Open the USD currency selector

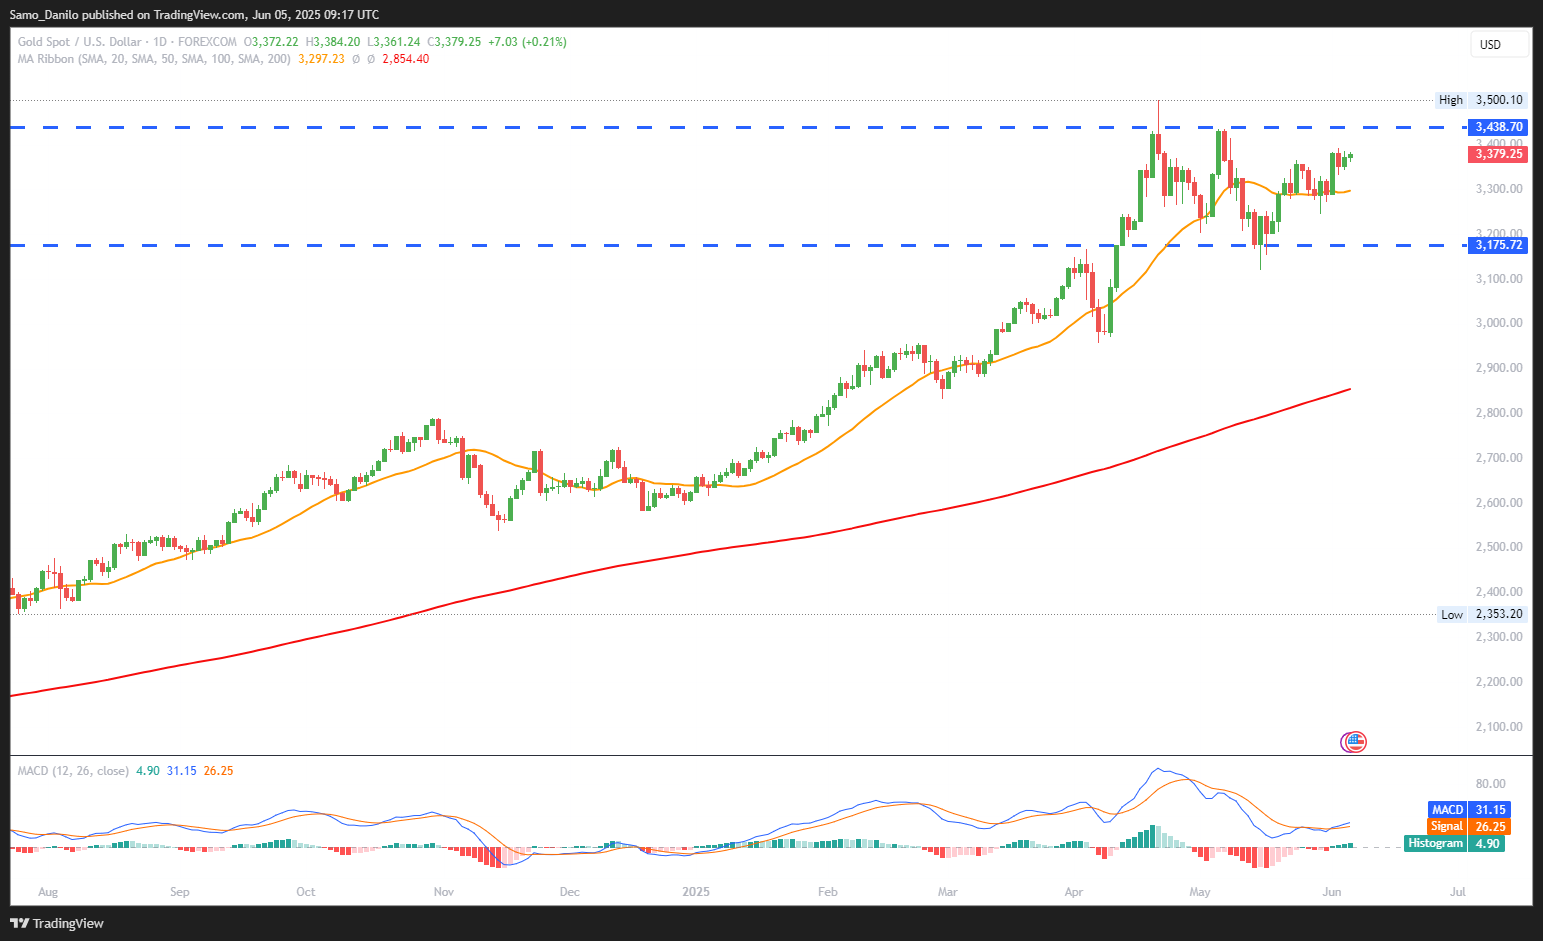[1499, 44]
